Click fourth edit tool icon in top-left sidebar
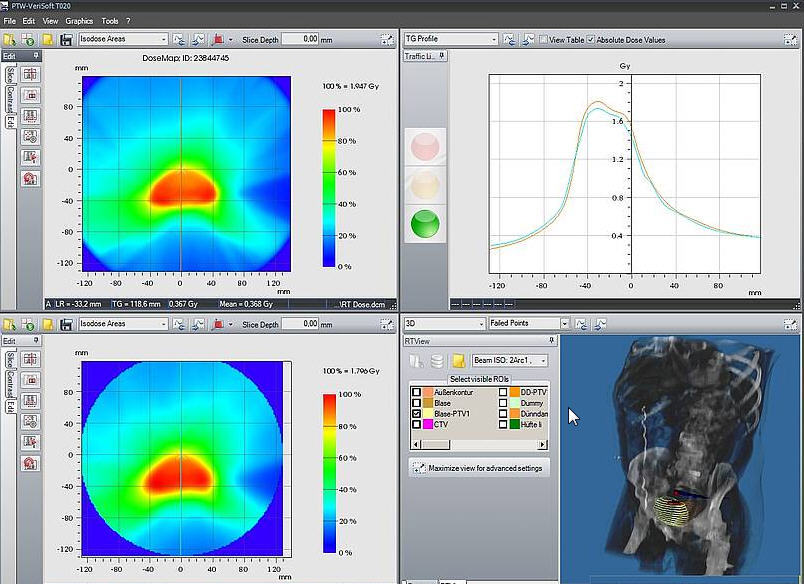 (30, 136)
